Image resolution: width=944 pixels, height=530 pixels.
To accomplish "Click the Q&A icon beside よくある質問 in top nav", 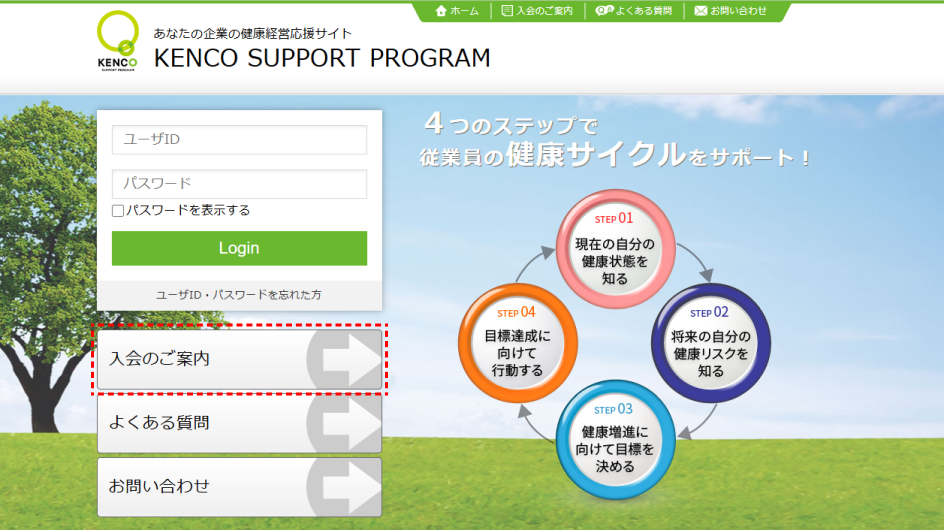I will pyautogui.click(x=604, y=11).
